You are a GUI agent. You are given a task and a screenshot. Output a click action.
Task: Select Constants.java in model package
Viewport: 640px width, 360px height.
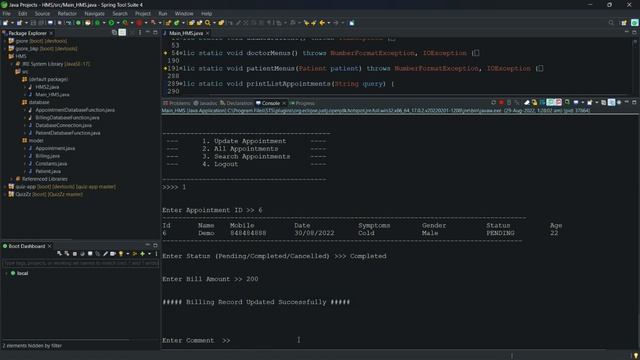(x=51, y=164)
